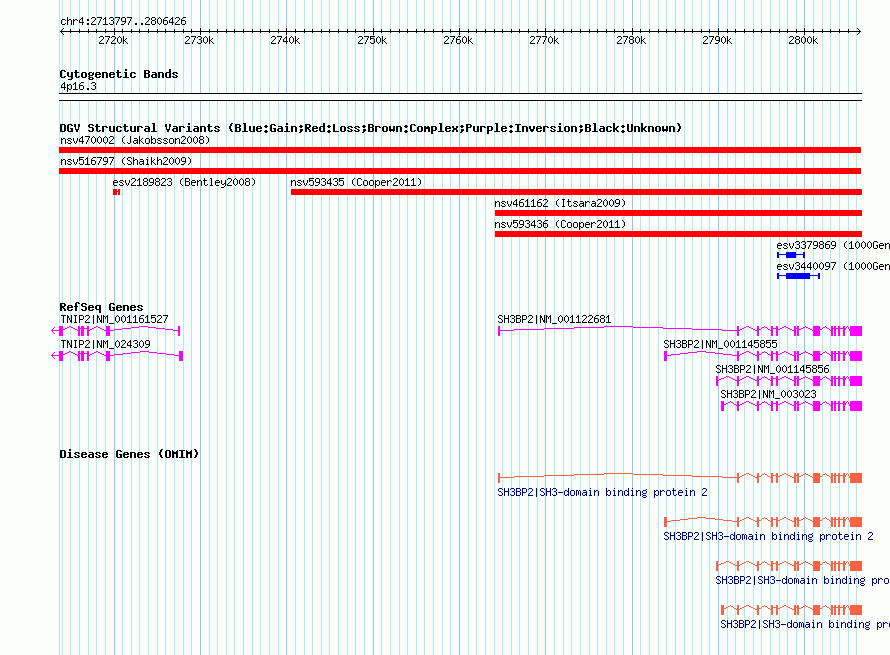Image resolution: width=890 pixels, height=655 pixels.
Task: Click the esv3440097 variant label
Action: tap(833, 266)
